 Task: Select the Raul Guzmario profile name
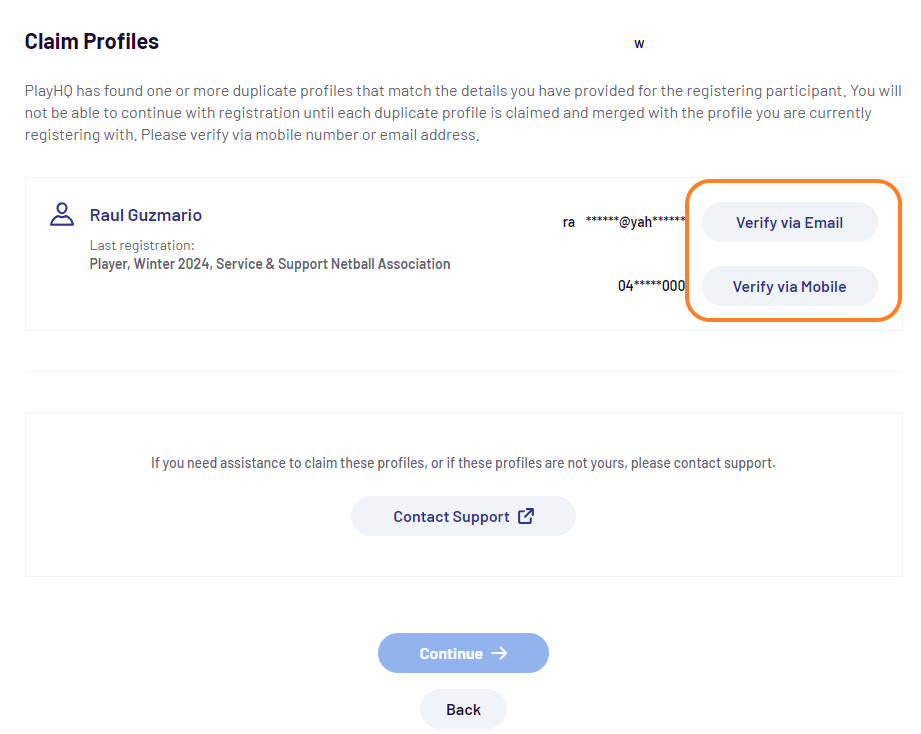[146, 215]
